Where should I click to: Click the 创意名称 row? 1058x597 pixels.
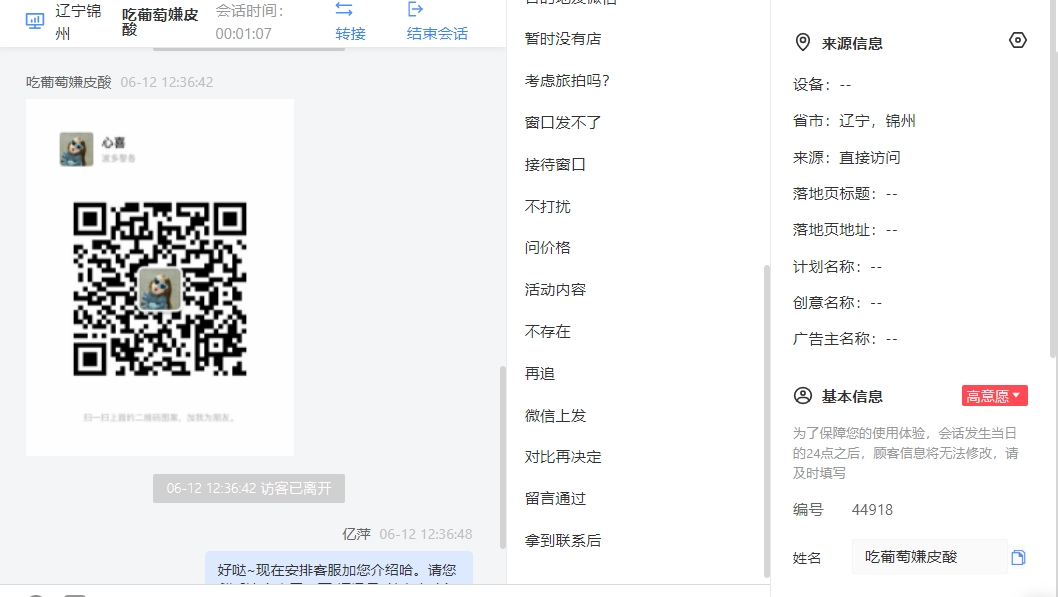coord(837,303)
